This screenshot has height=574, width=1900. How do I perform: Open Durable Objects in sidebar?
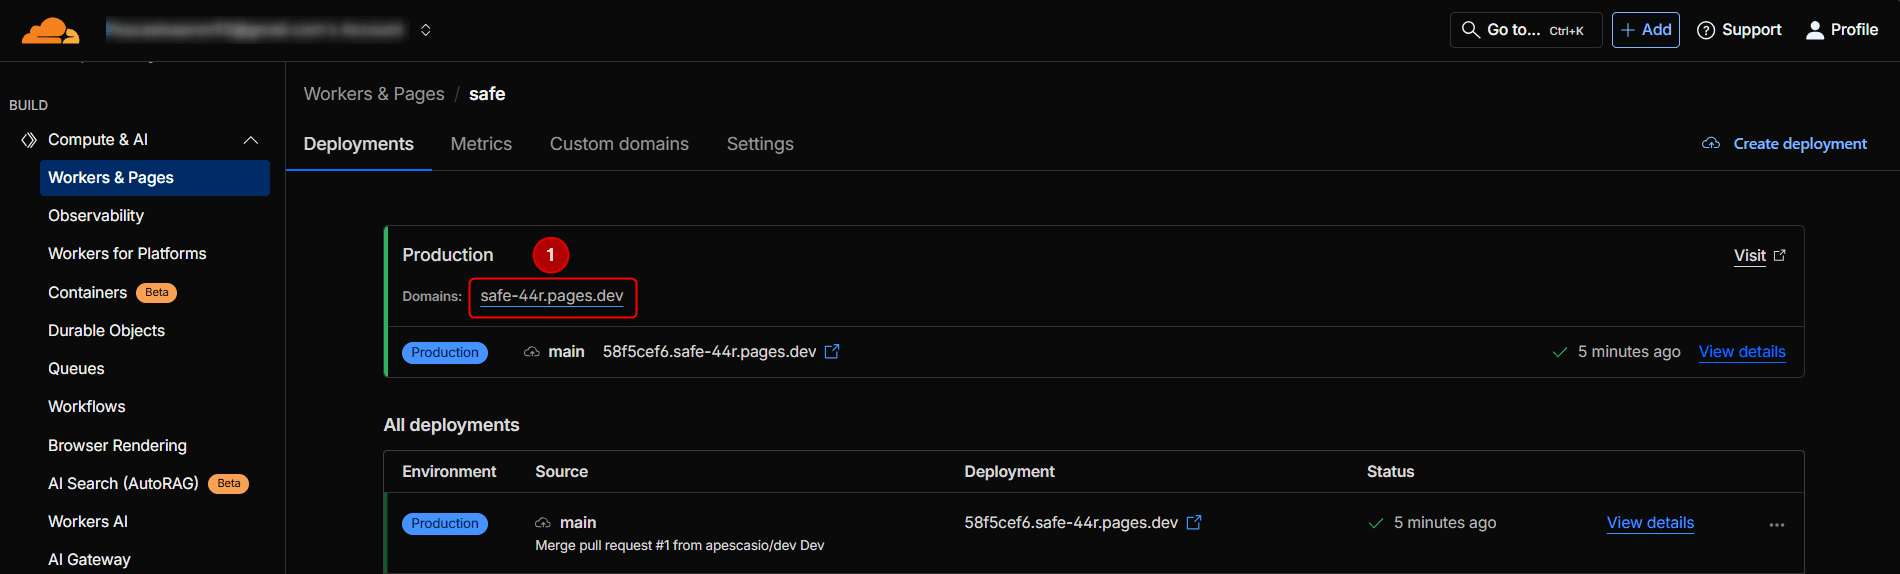click(x=106, y=331)
